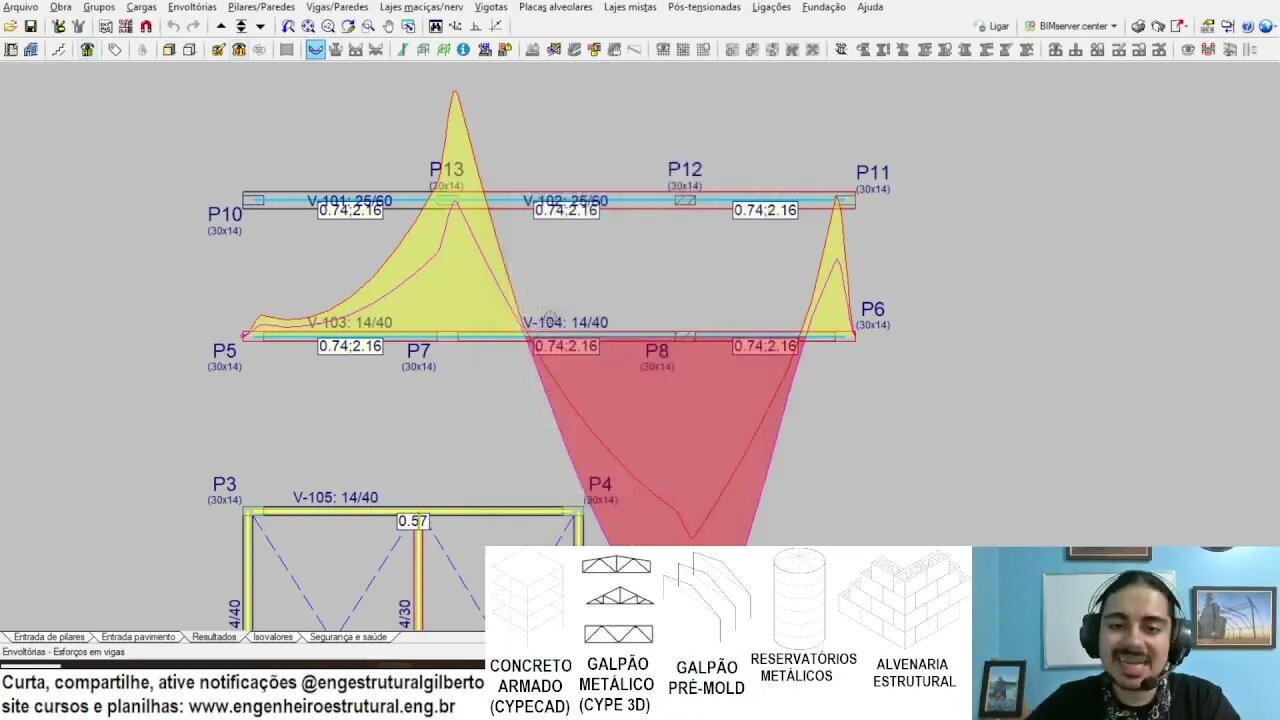Switch to Entrada pavimento tab
1280x720 pixels.
point(138,637)
